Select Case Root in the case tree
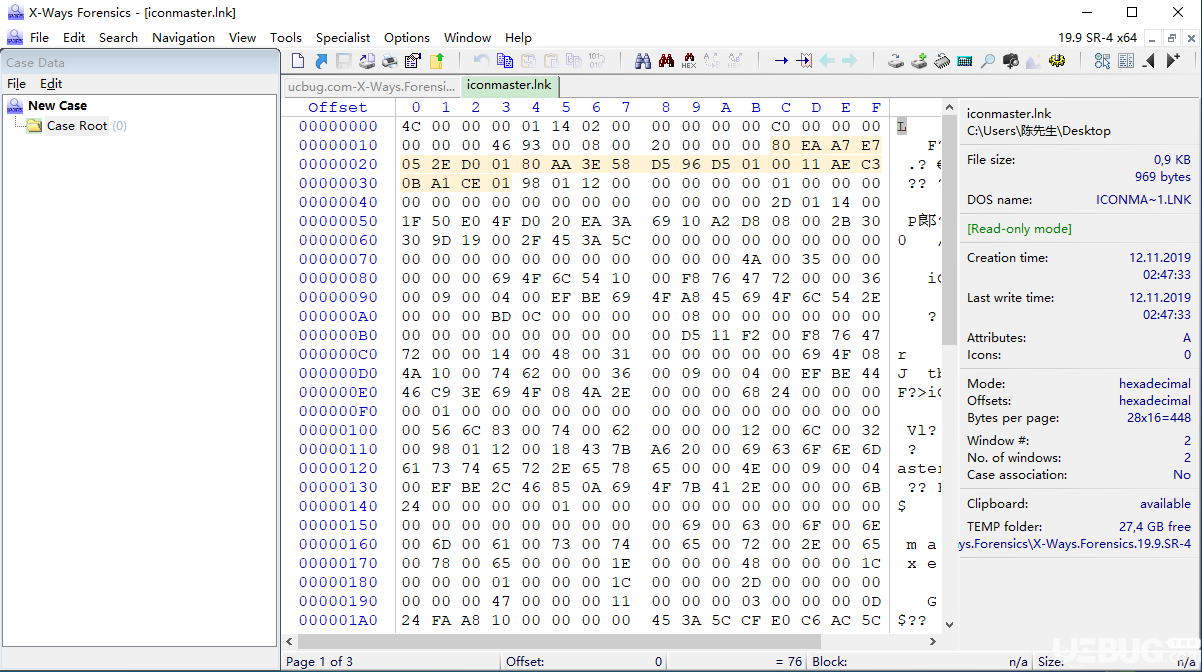1202x672 pixels. pyautogui.click(x=76, y=125)
